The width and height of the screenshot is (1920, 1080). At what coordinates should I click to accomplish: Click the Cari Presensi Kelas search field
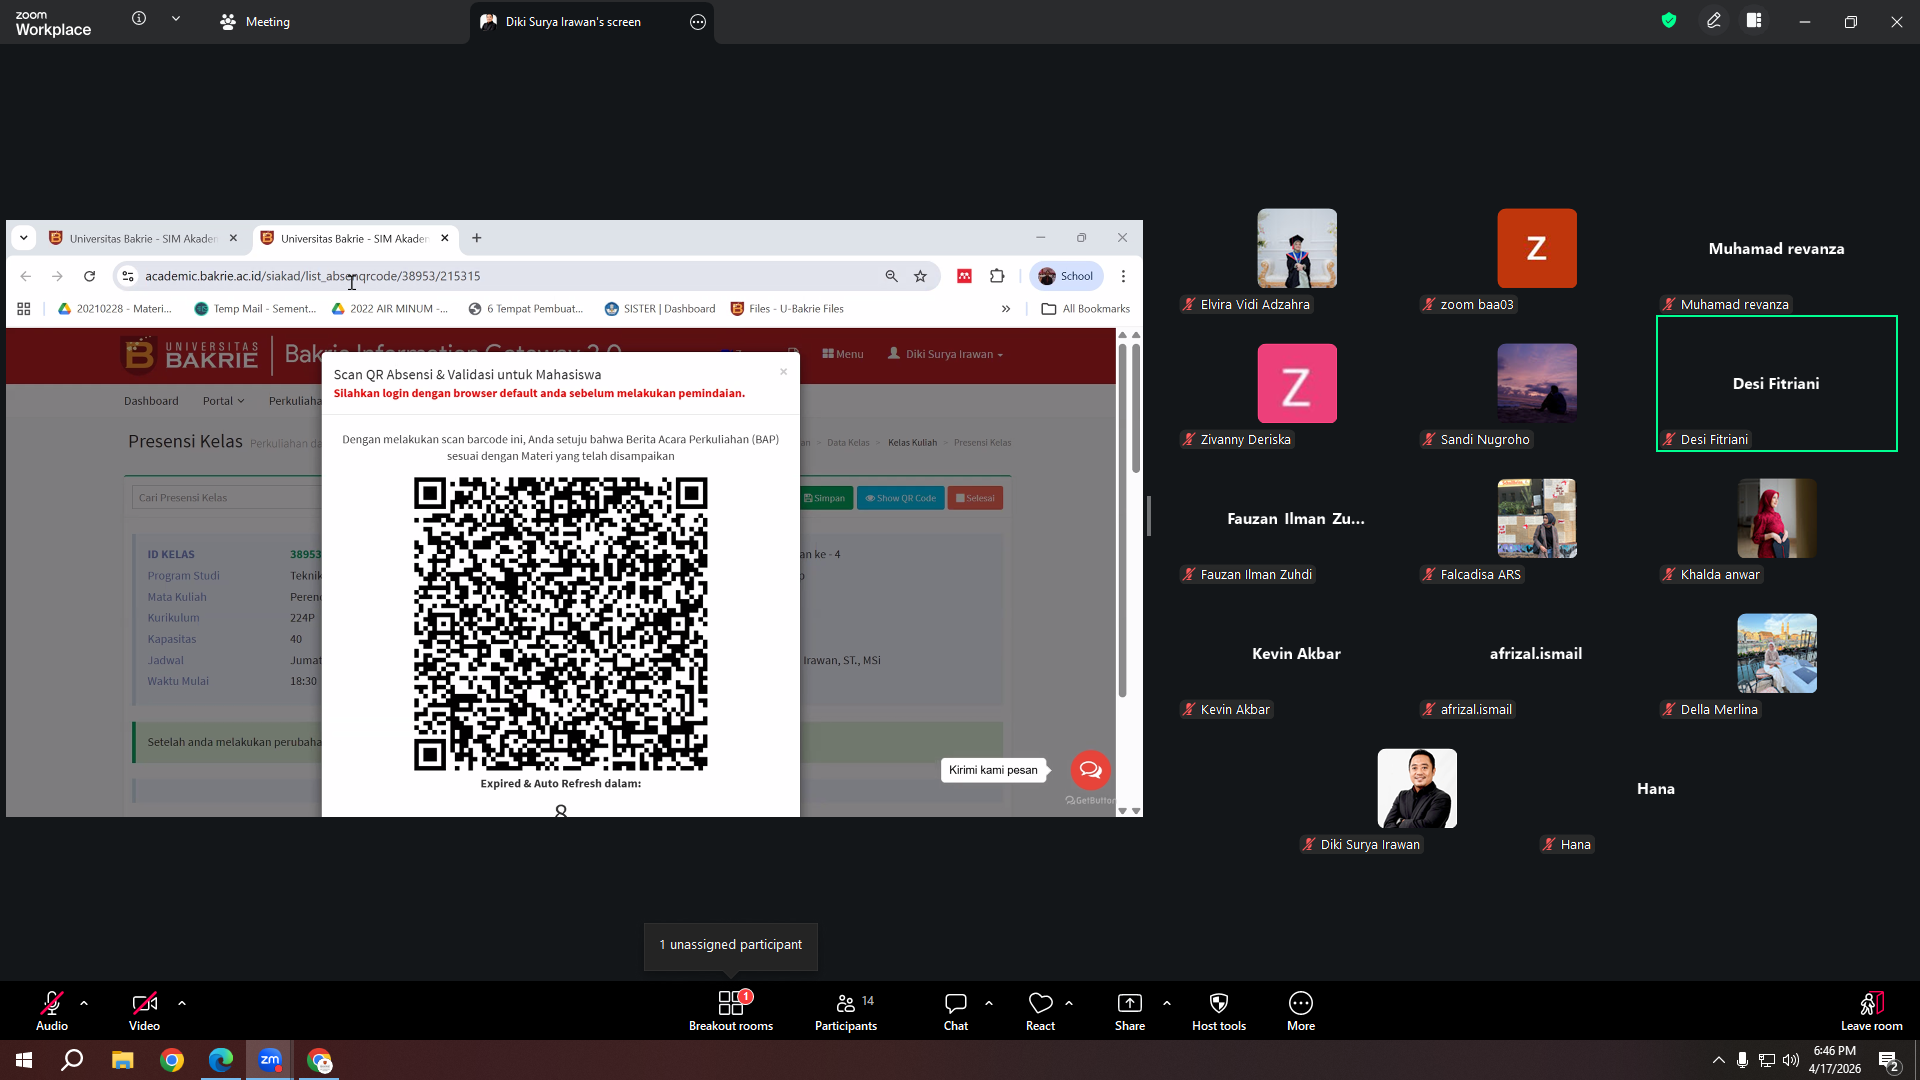227,498
